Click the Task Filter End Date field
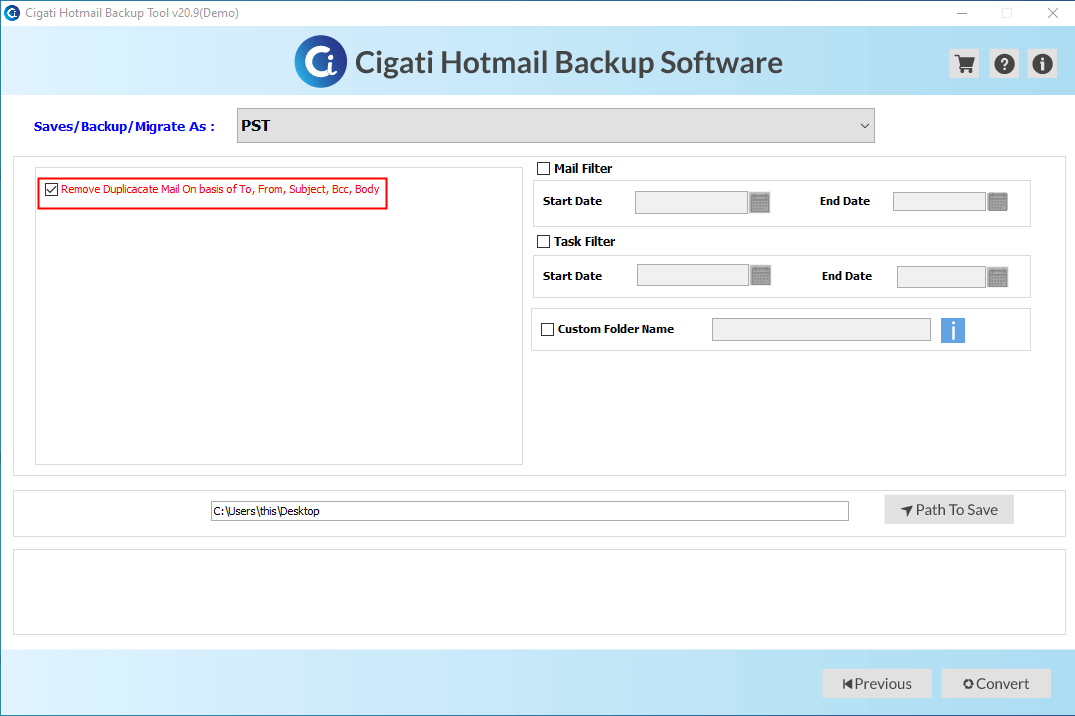 tap(941, 277)
